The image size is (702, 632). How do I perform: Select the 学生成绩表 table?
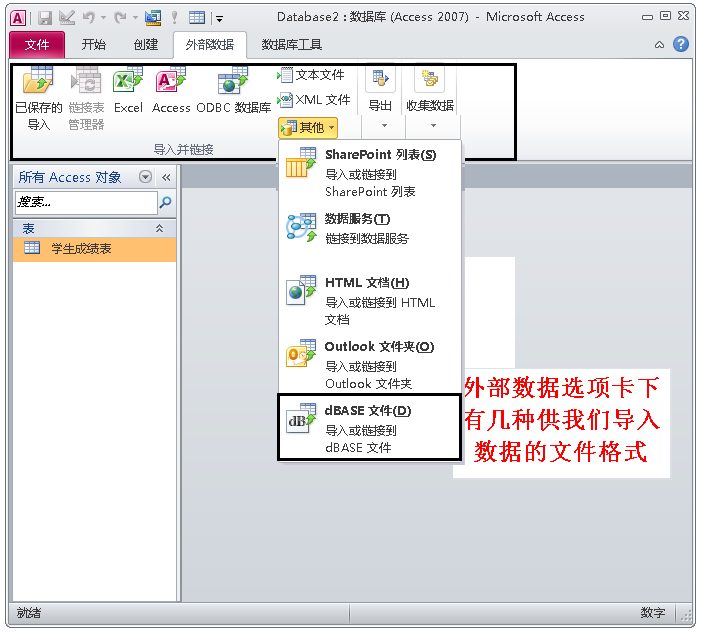pyautogui.click(x=94, y=249)
